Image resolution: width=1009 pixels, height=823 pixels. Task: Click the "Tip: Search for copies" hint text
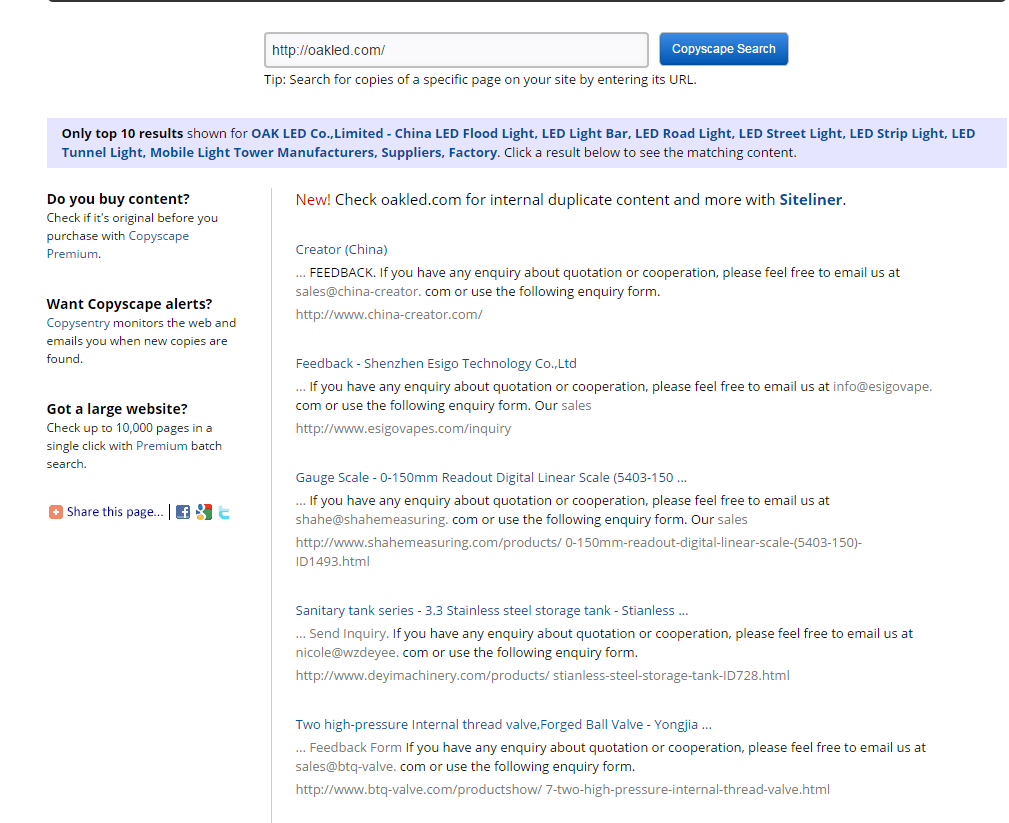point(480,79)
